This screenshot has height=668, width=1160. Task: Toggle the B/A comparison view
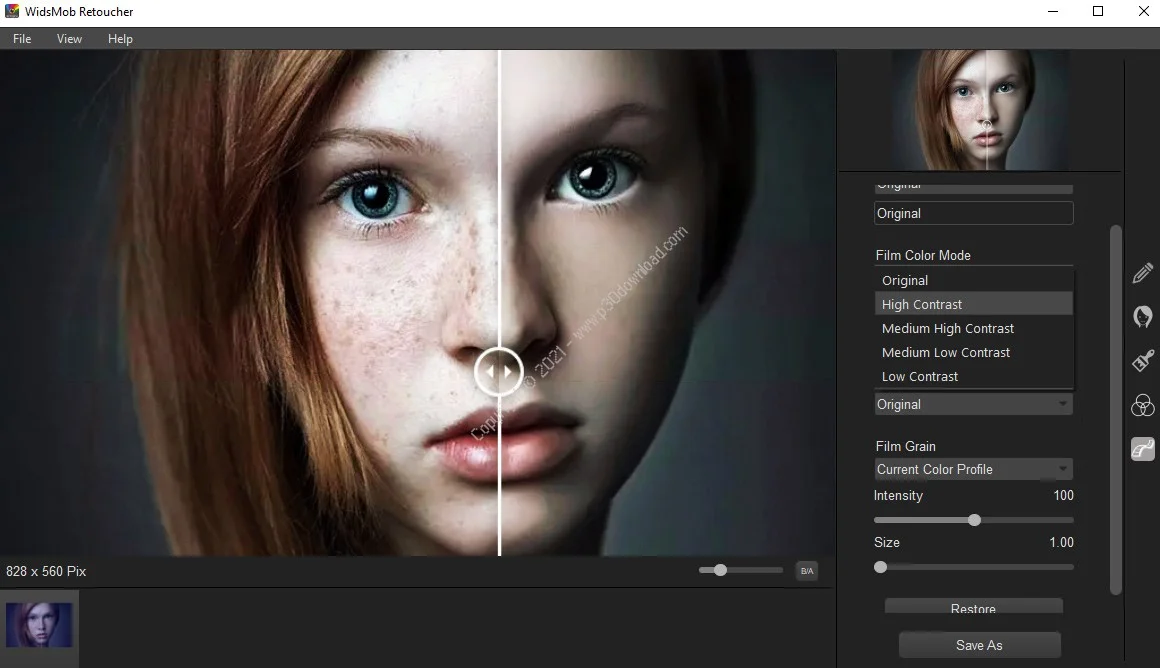[x=806, y=570]
